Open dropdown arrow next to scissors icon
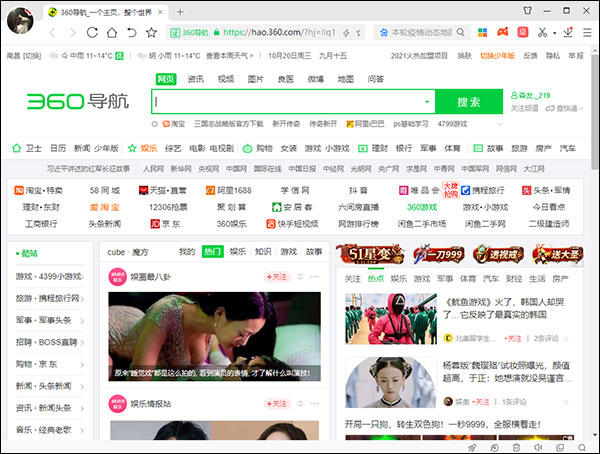Image resolution: width=600 pixels, height=454 pixels. coord(554,33)
